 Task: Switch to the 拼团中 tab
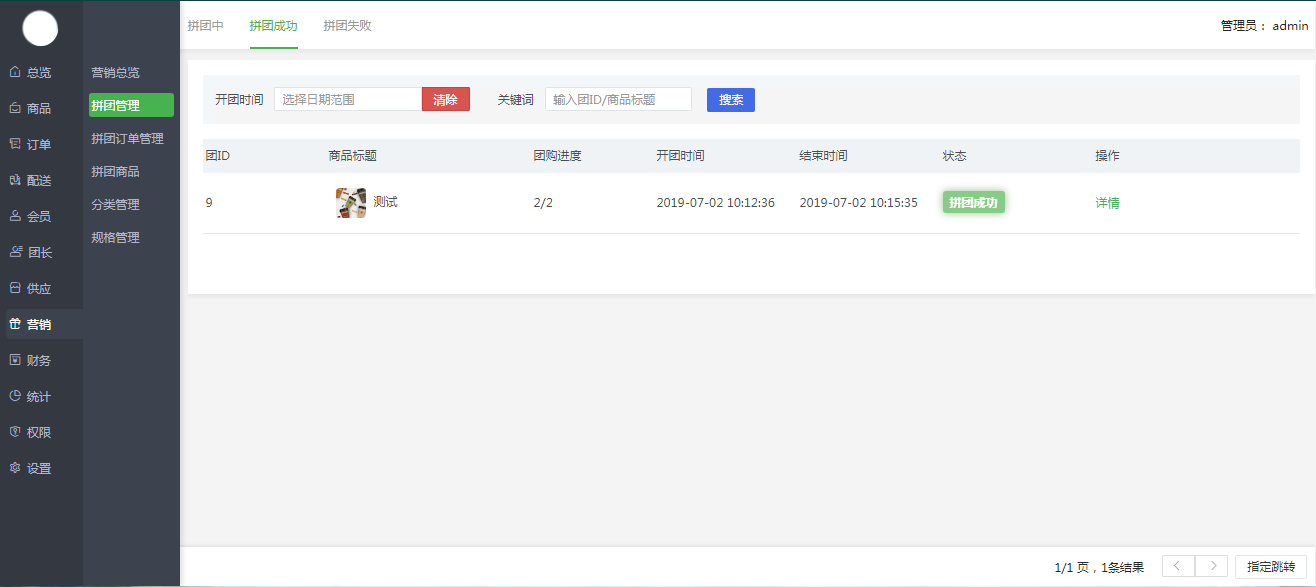tap(205, 26)
